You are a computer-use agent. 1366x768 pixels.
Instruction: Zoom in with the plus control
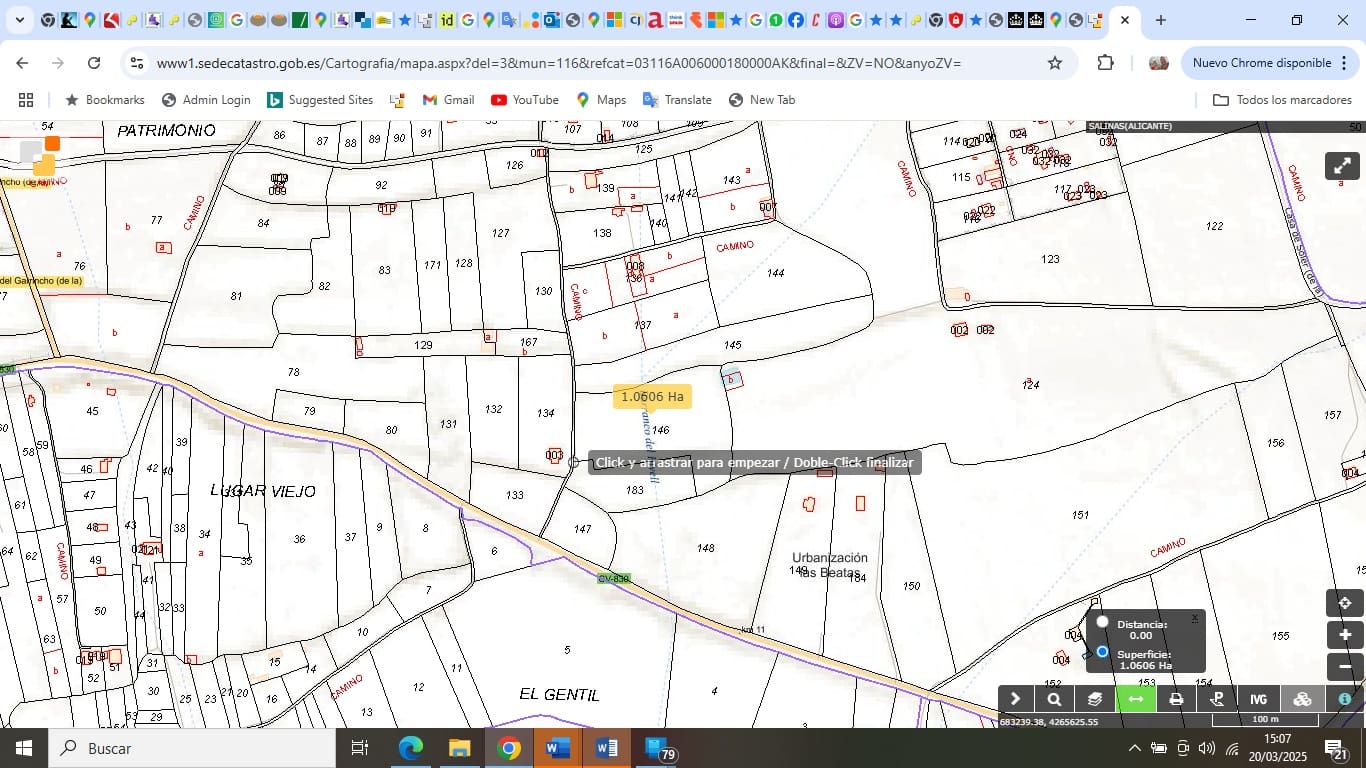tap(1345, 634)
